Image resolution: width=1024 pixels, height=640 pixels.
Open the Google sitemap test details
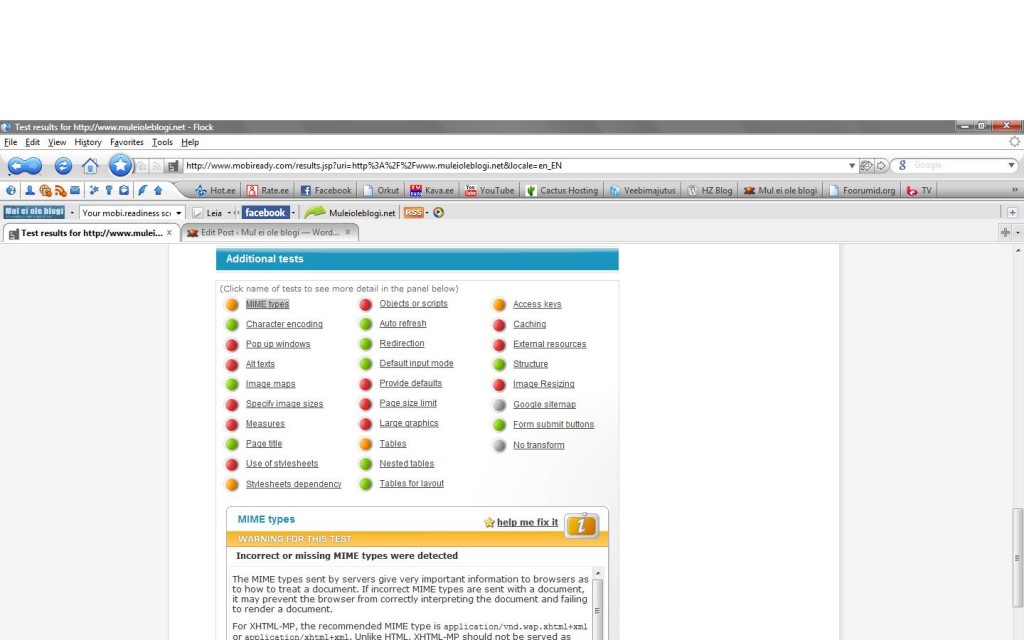[x=544, y=405]
